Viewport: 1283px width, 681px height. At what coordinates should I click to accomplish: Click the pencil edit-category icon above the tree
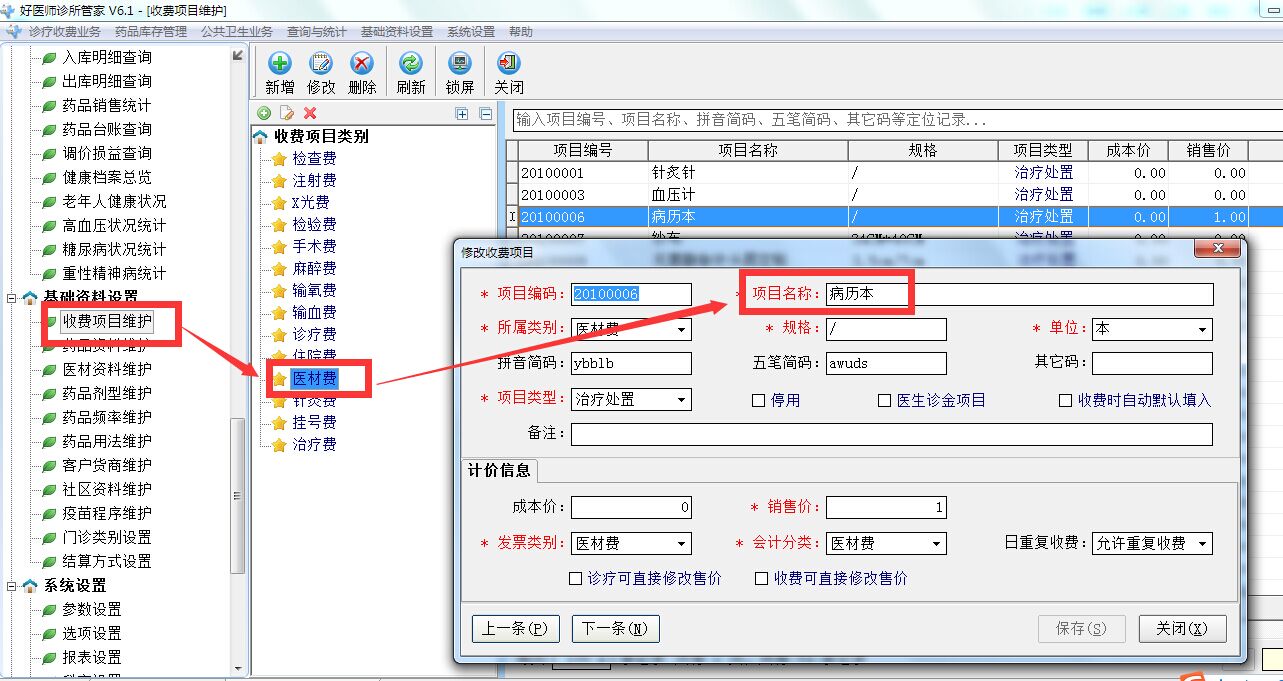tap(287, 114)
